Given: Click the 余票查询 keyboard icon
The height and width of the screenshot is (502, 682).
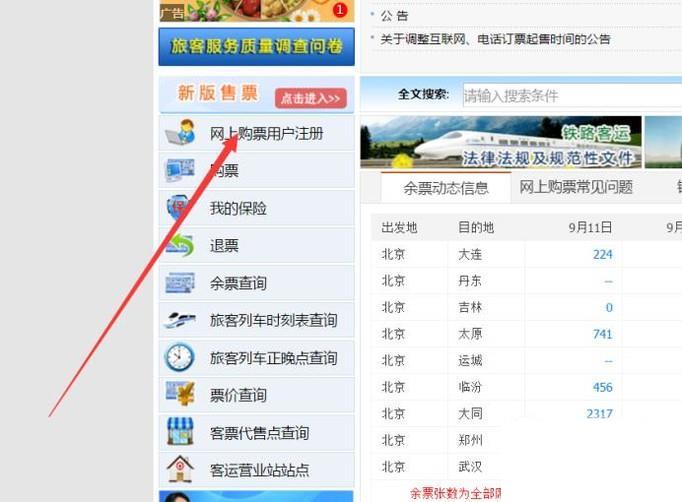Looking at the screenshot, I should point(180,283).
